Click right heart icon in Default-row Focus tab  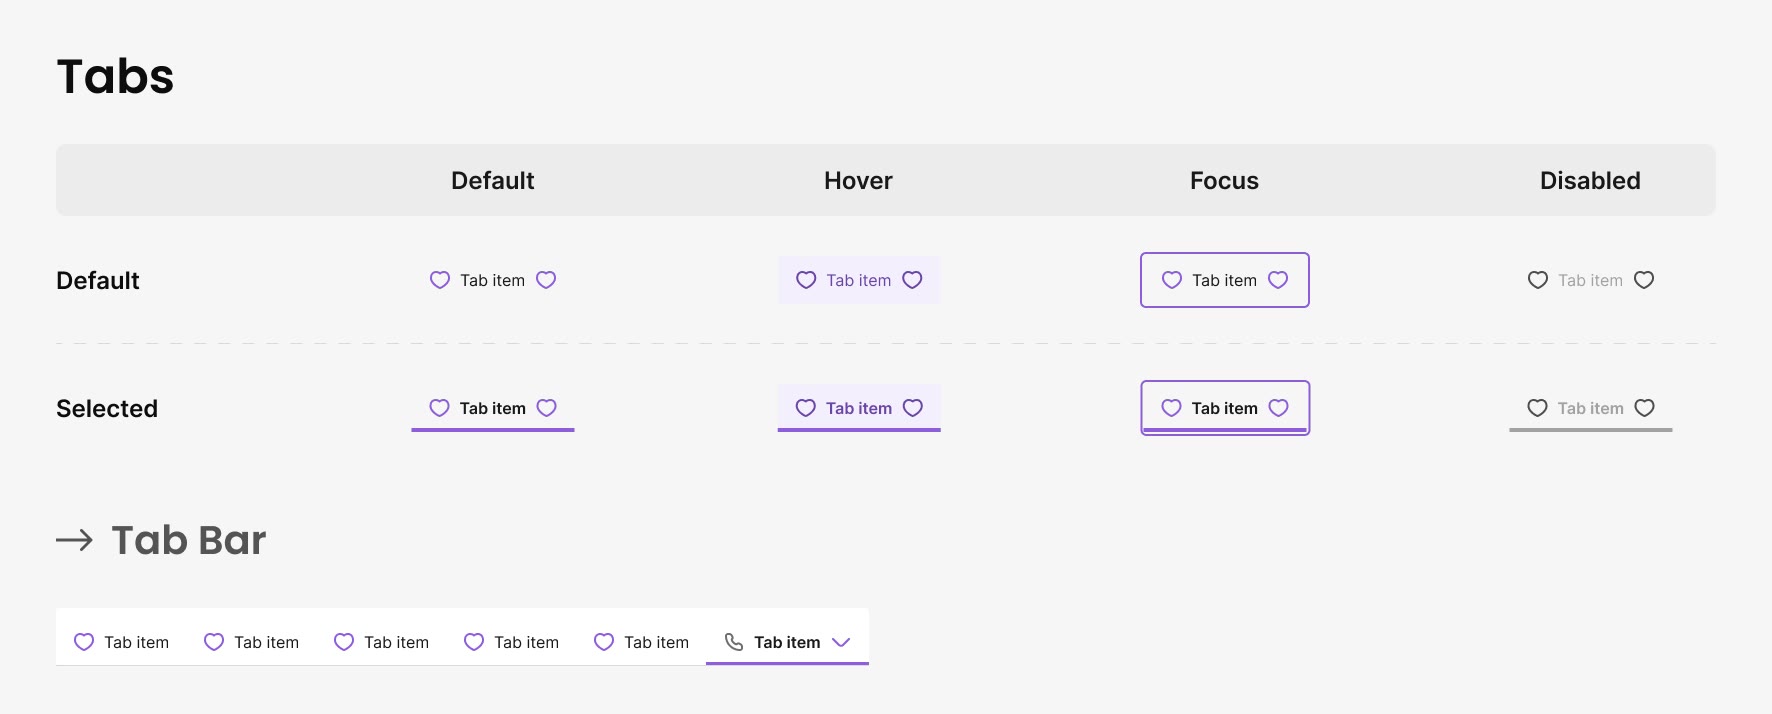[x=1278, y=280]
